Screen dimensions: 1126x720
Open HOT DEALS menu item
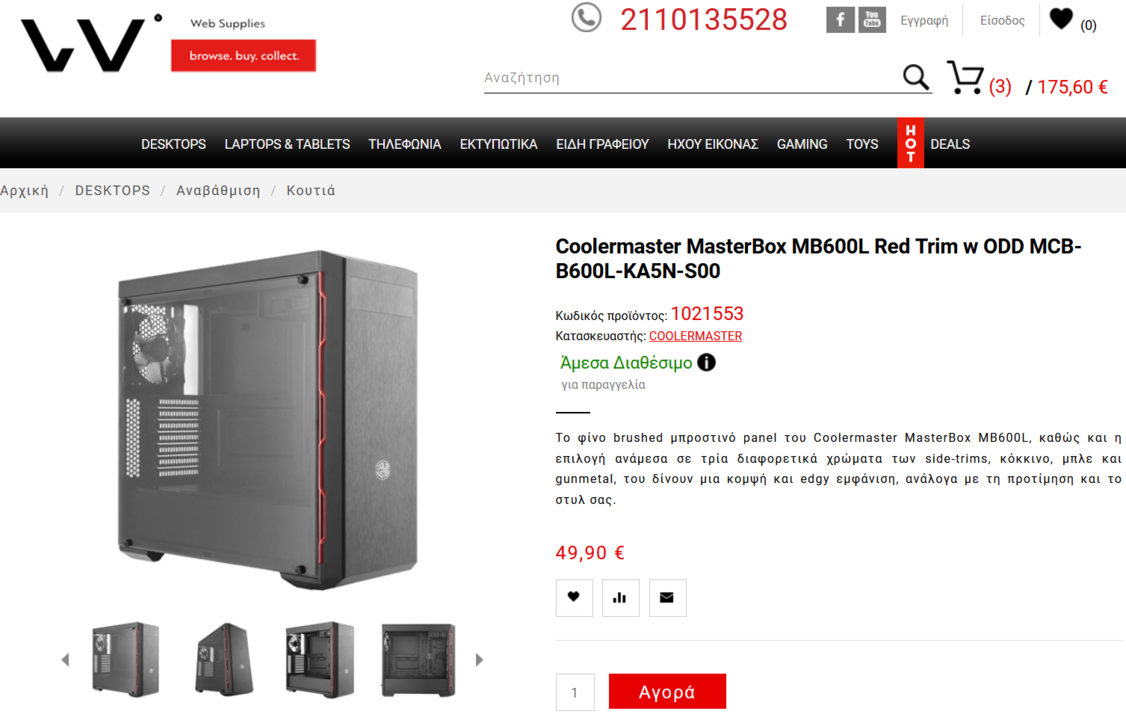[934, 144]
